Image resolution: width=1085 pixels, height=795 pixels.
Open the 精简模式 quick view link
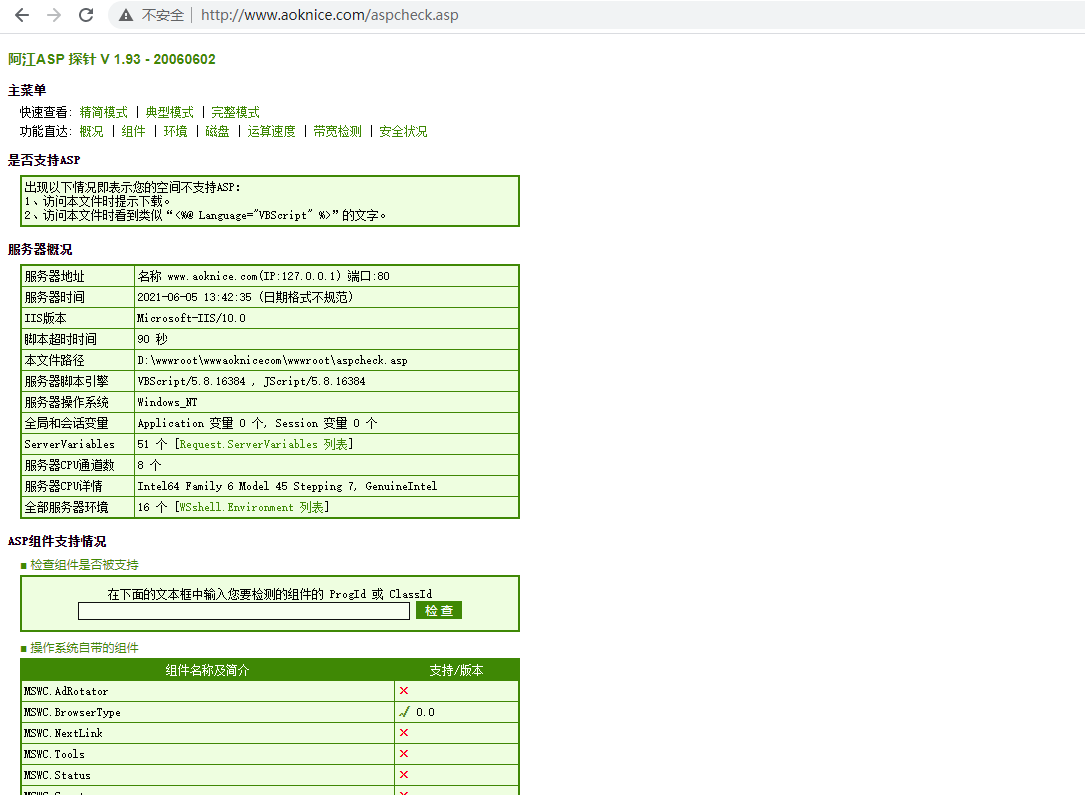tap(104, 112)
